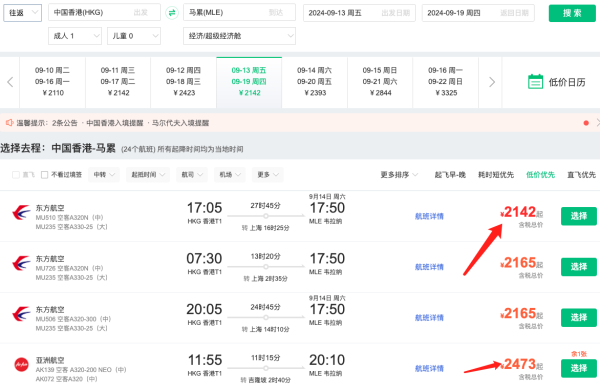Expand the 更多 filter dropdown
This screenshot has width=600, height=391.
click(x=267, y=175)
